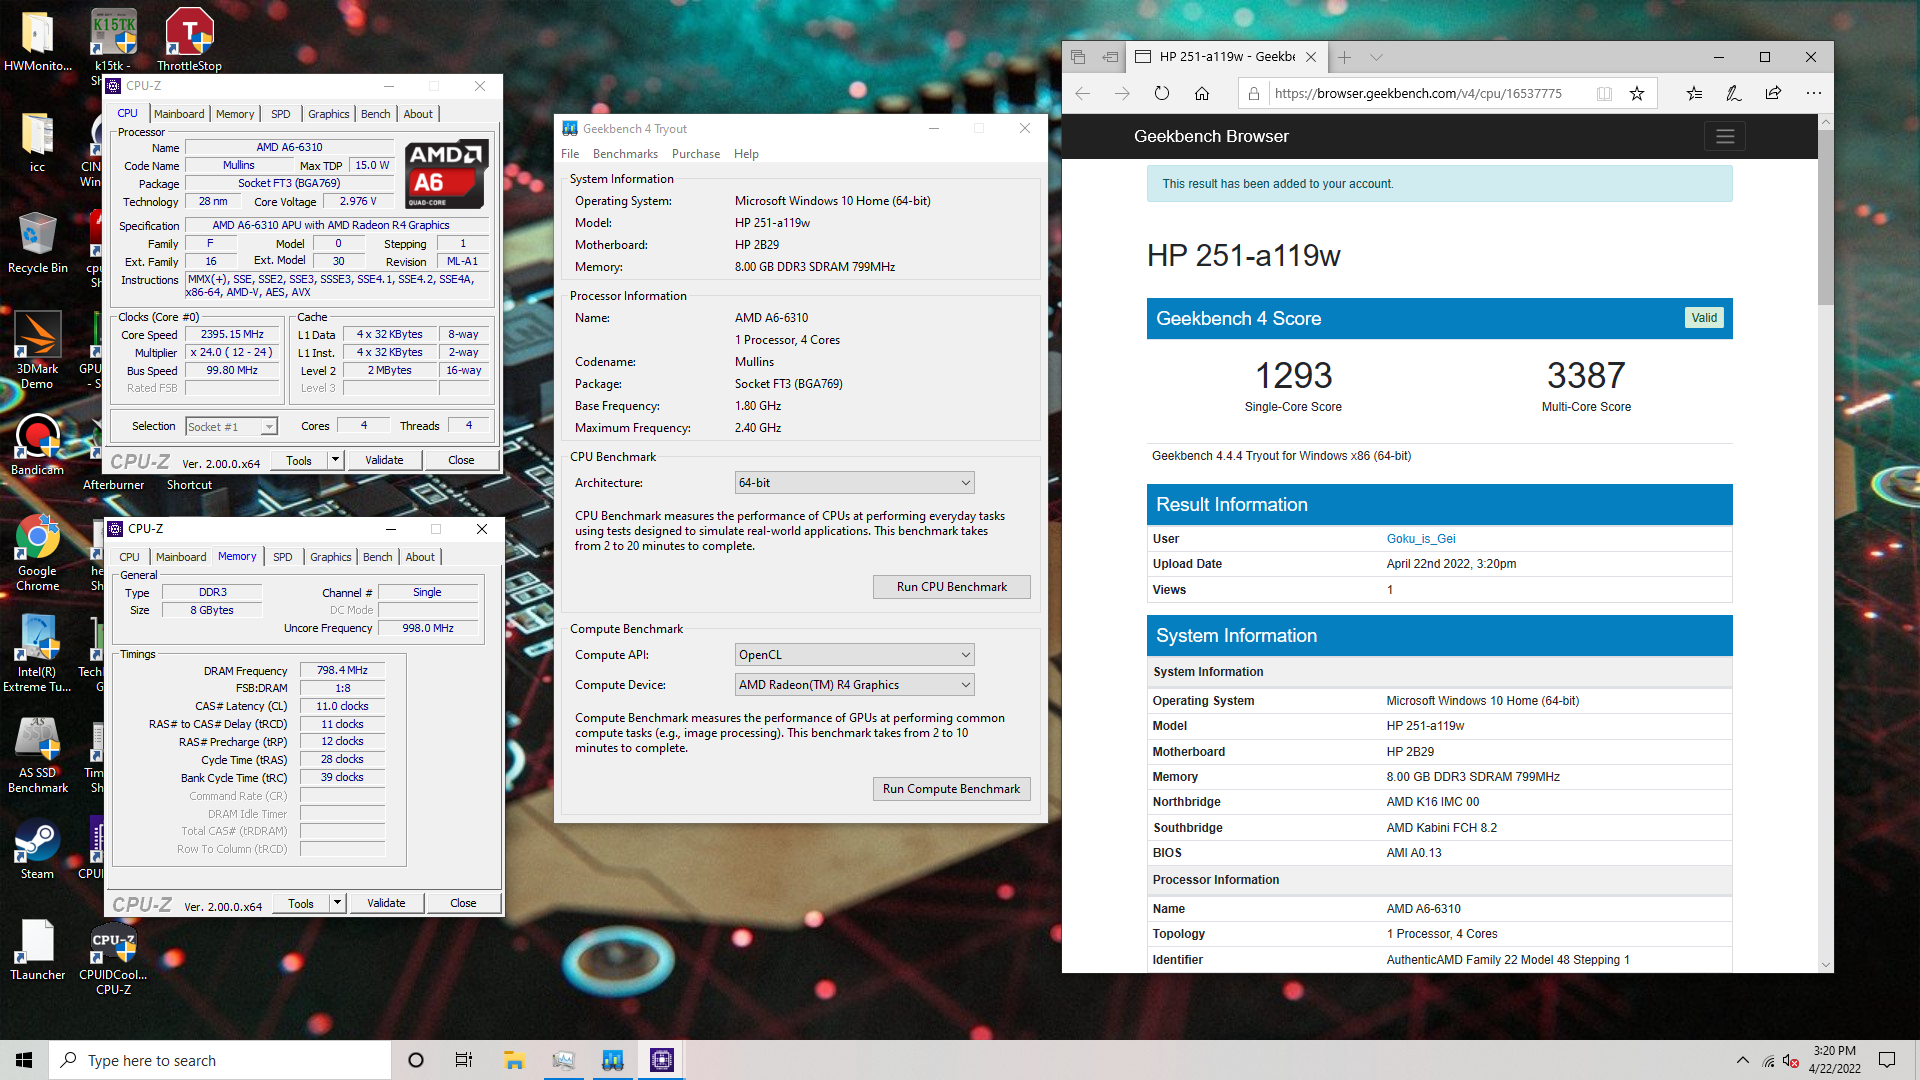Open Geekbench File menu
The height and width of the screenshot is (1080, 1920).
[570, 154]
